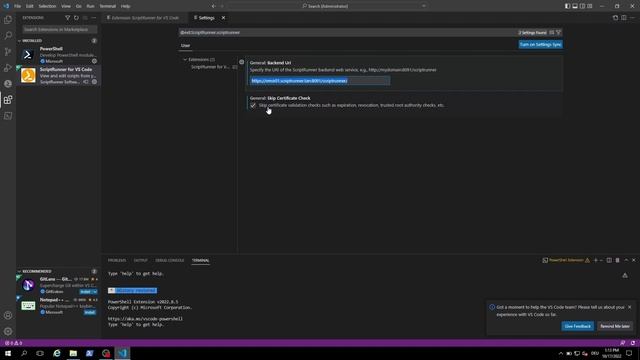Click Remind Me later button

pos(615,326)
